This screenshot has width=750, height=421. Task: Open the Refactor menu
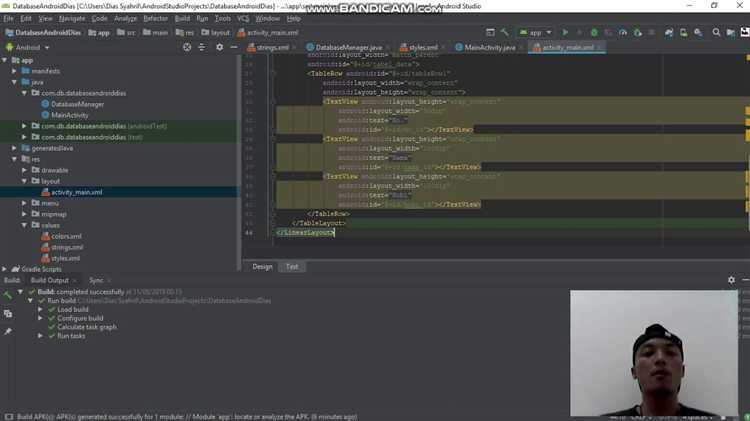[x=155, y=18]
